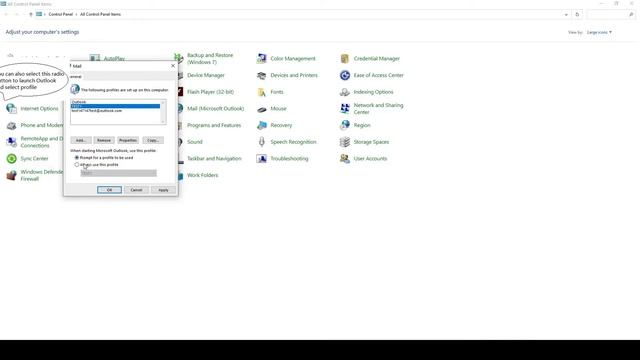Open the Speech Recognition microphone icon
Image resolution: width=640 pixels, height=360 pixels.
pyautogui.click(x=262, y=142)
